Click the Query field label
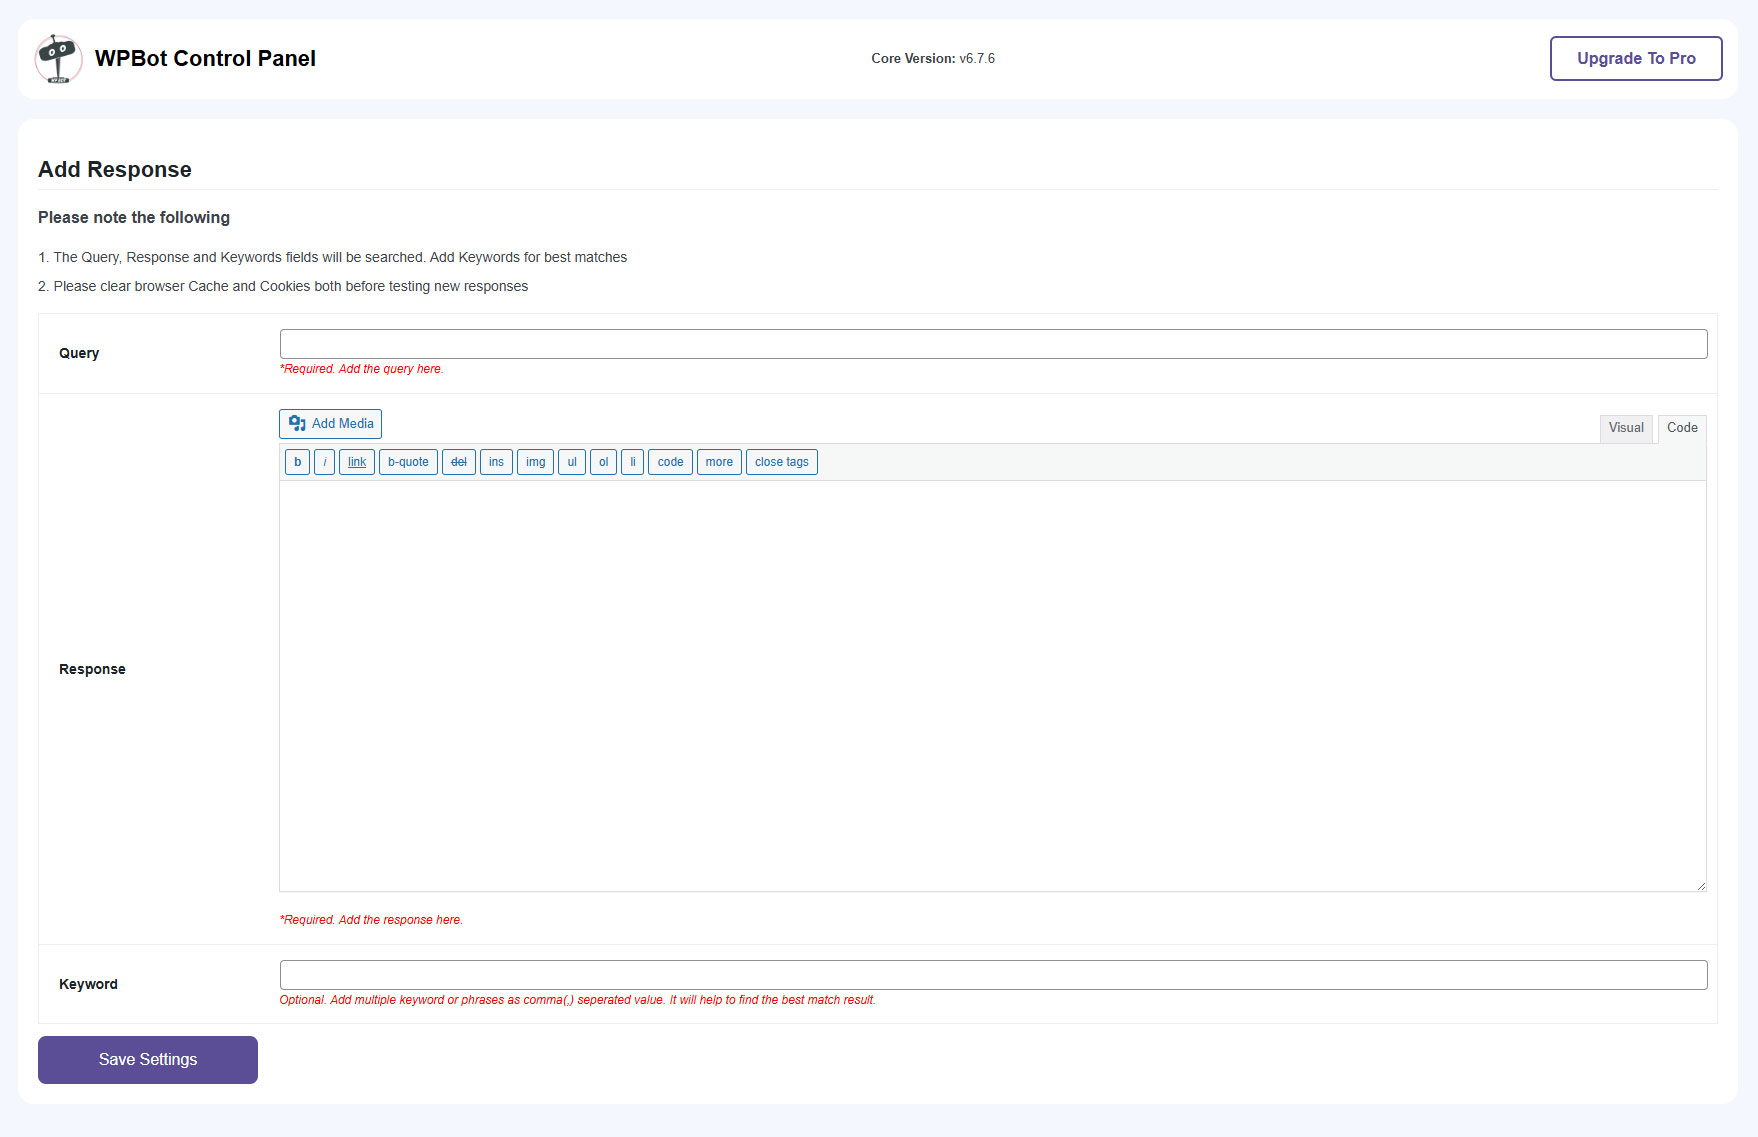 point(79,353)
